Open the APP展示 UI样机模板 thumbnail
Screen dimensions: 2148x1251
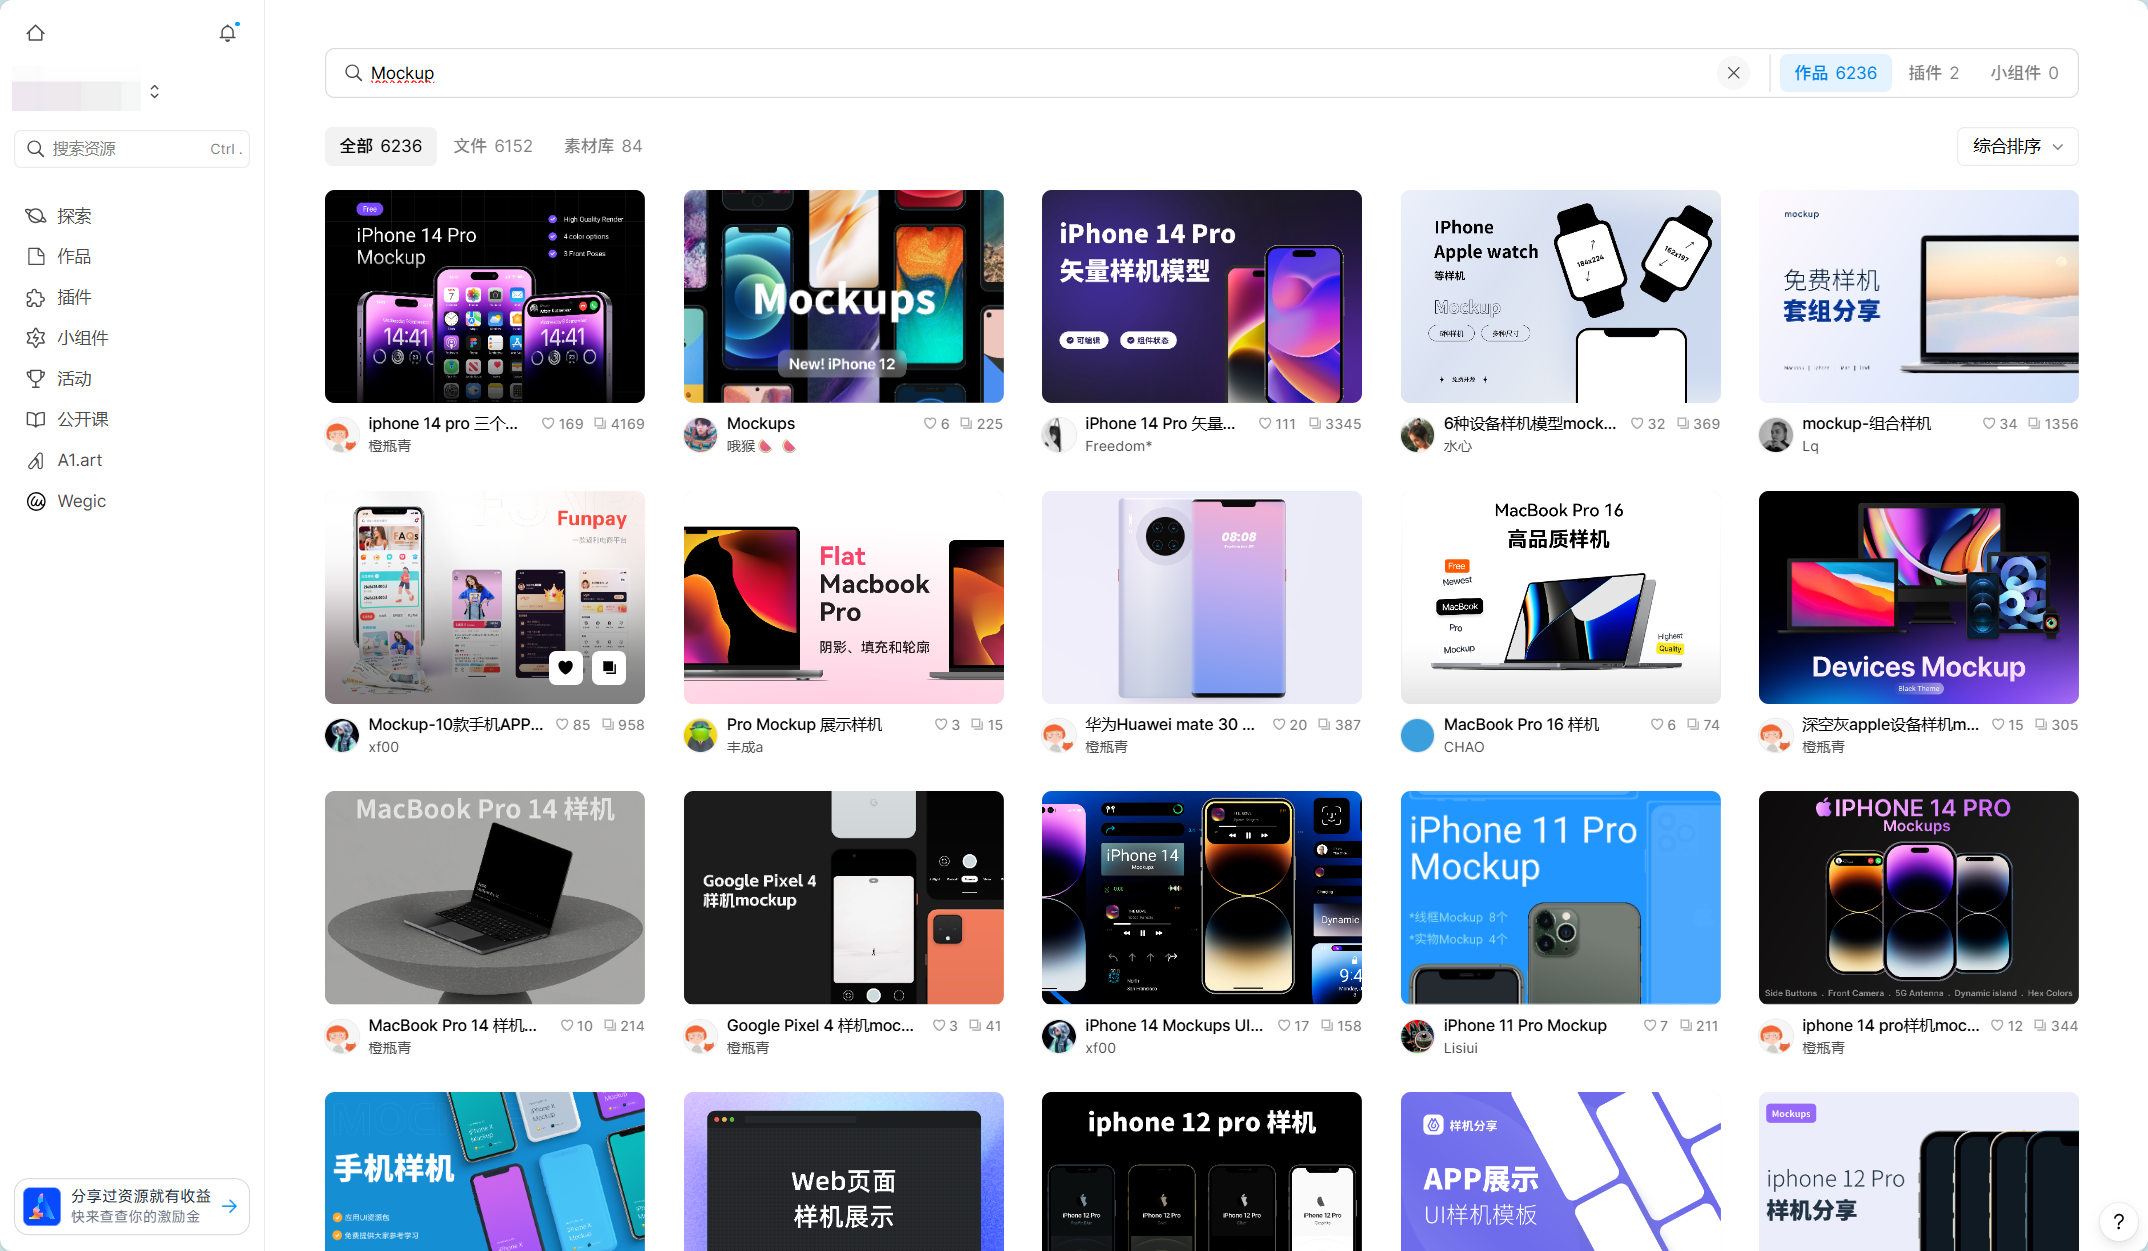(1561, 1171)
